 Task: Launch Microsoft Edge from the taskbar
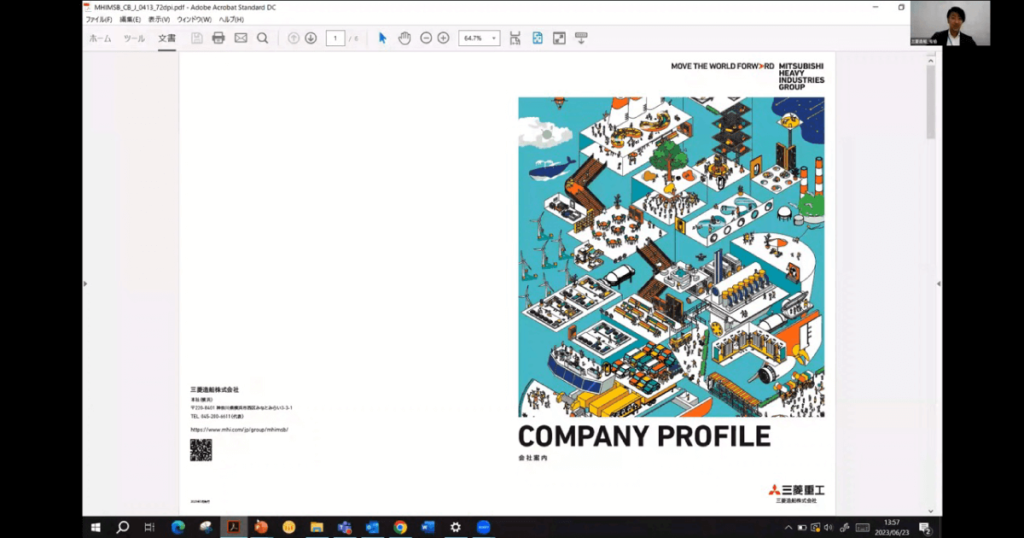178,527
